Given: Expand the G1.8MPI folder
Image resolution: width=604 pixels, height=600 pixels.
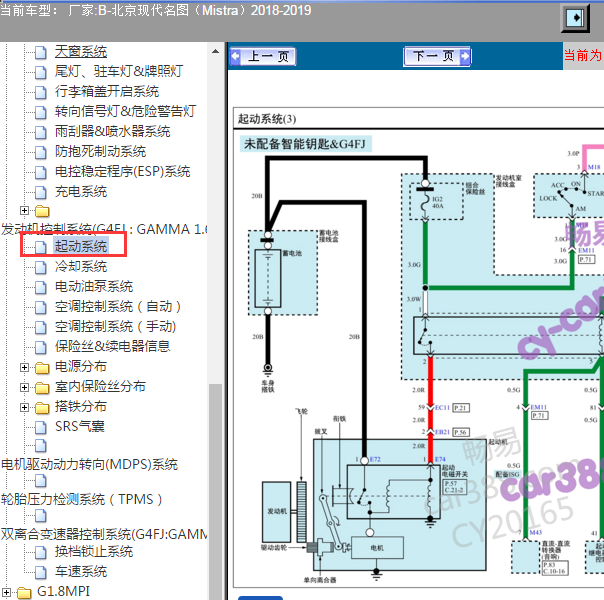Looking at the screenshot, I should pyautogui.click(x=7, y=592).
